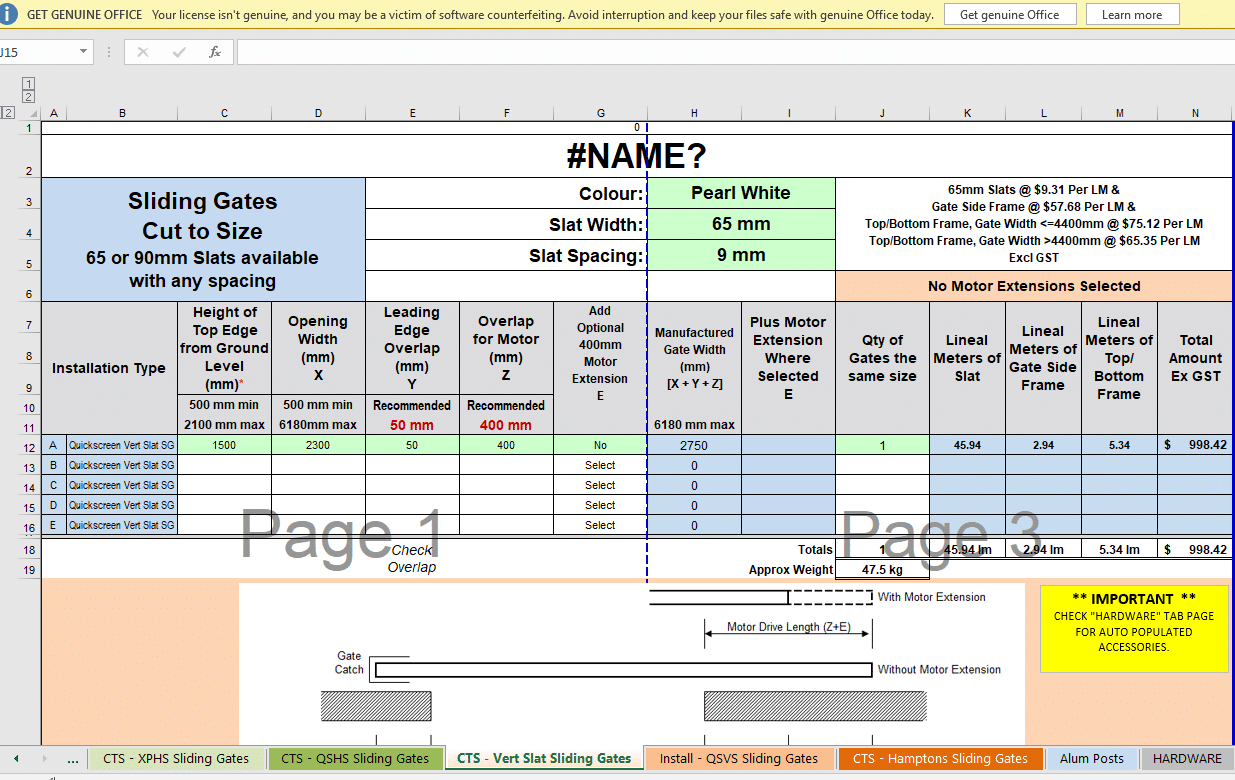Click the sheet tabs previous arrow
Screen dimensions: 1235x780
(16, 759)
